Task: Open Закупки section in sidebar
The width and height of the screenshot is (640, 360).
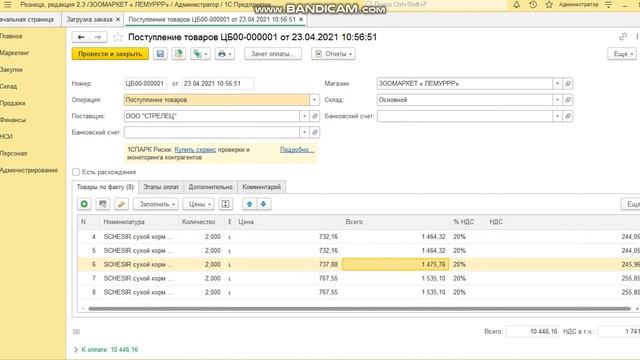Action: (x=11, y=70)
